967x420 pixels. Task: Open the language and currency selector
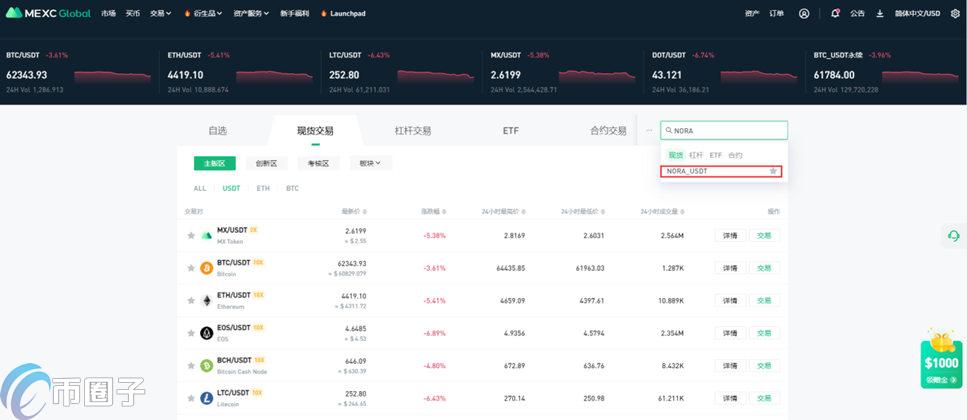pos(918,13)
